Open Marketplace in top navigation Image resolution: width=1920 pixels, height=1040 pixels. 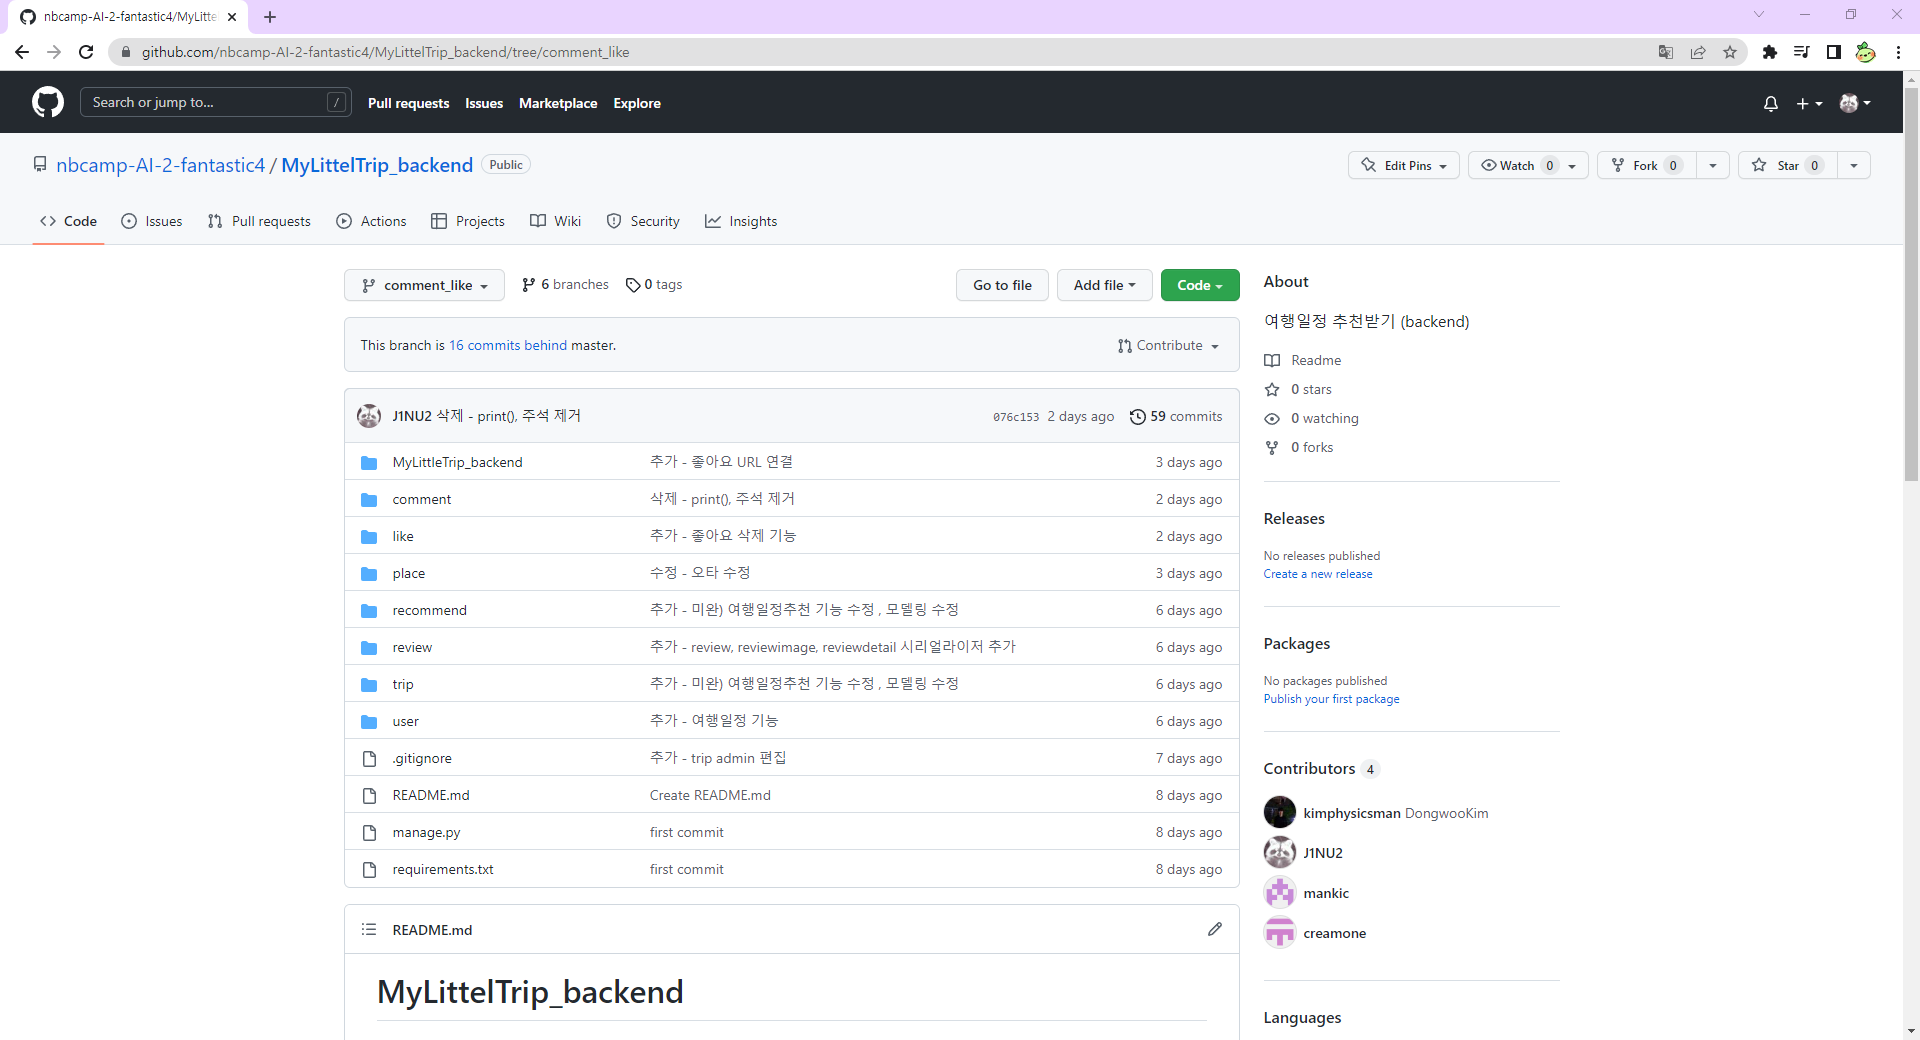(x=558, y=103)
